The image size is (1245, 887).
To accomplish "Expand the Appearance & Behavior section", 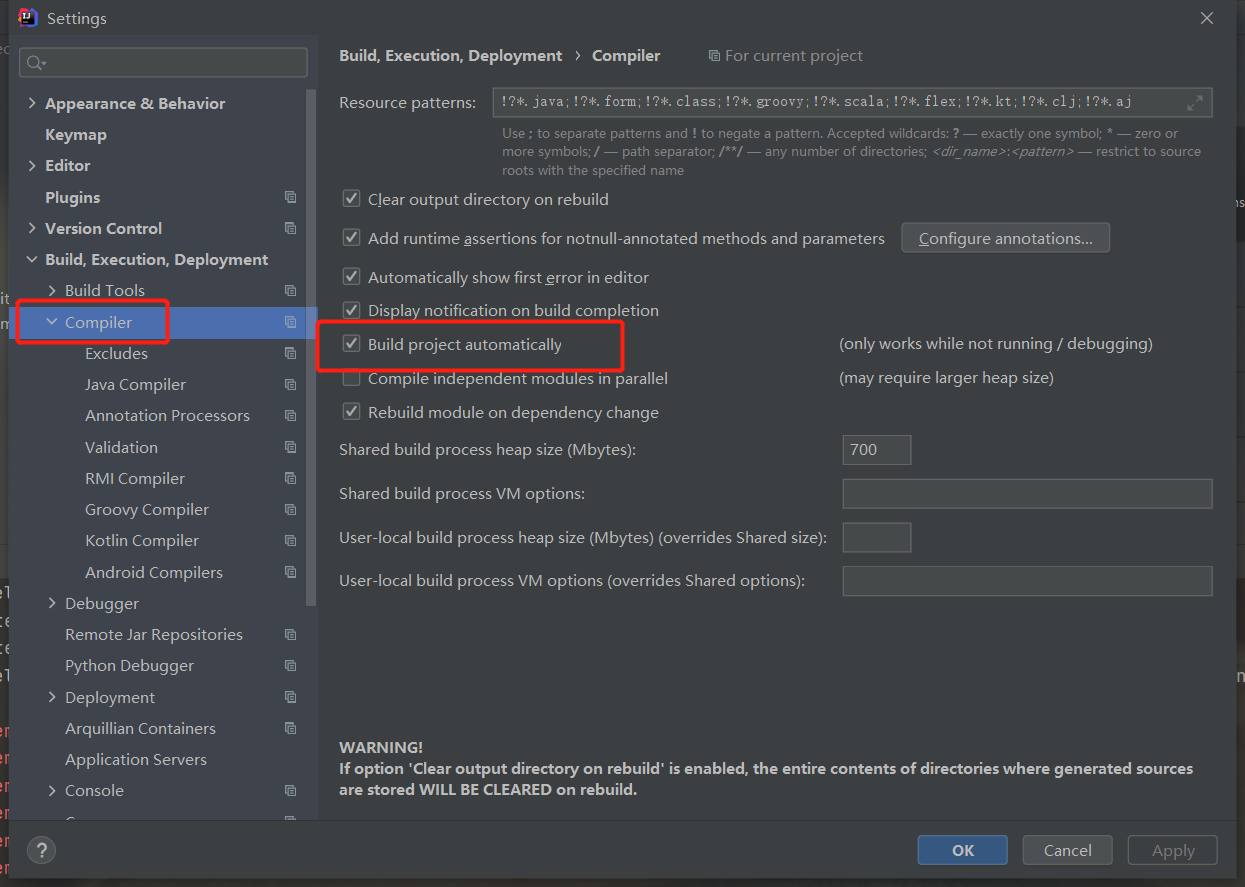I will click(32, 103).
